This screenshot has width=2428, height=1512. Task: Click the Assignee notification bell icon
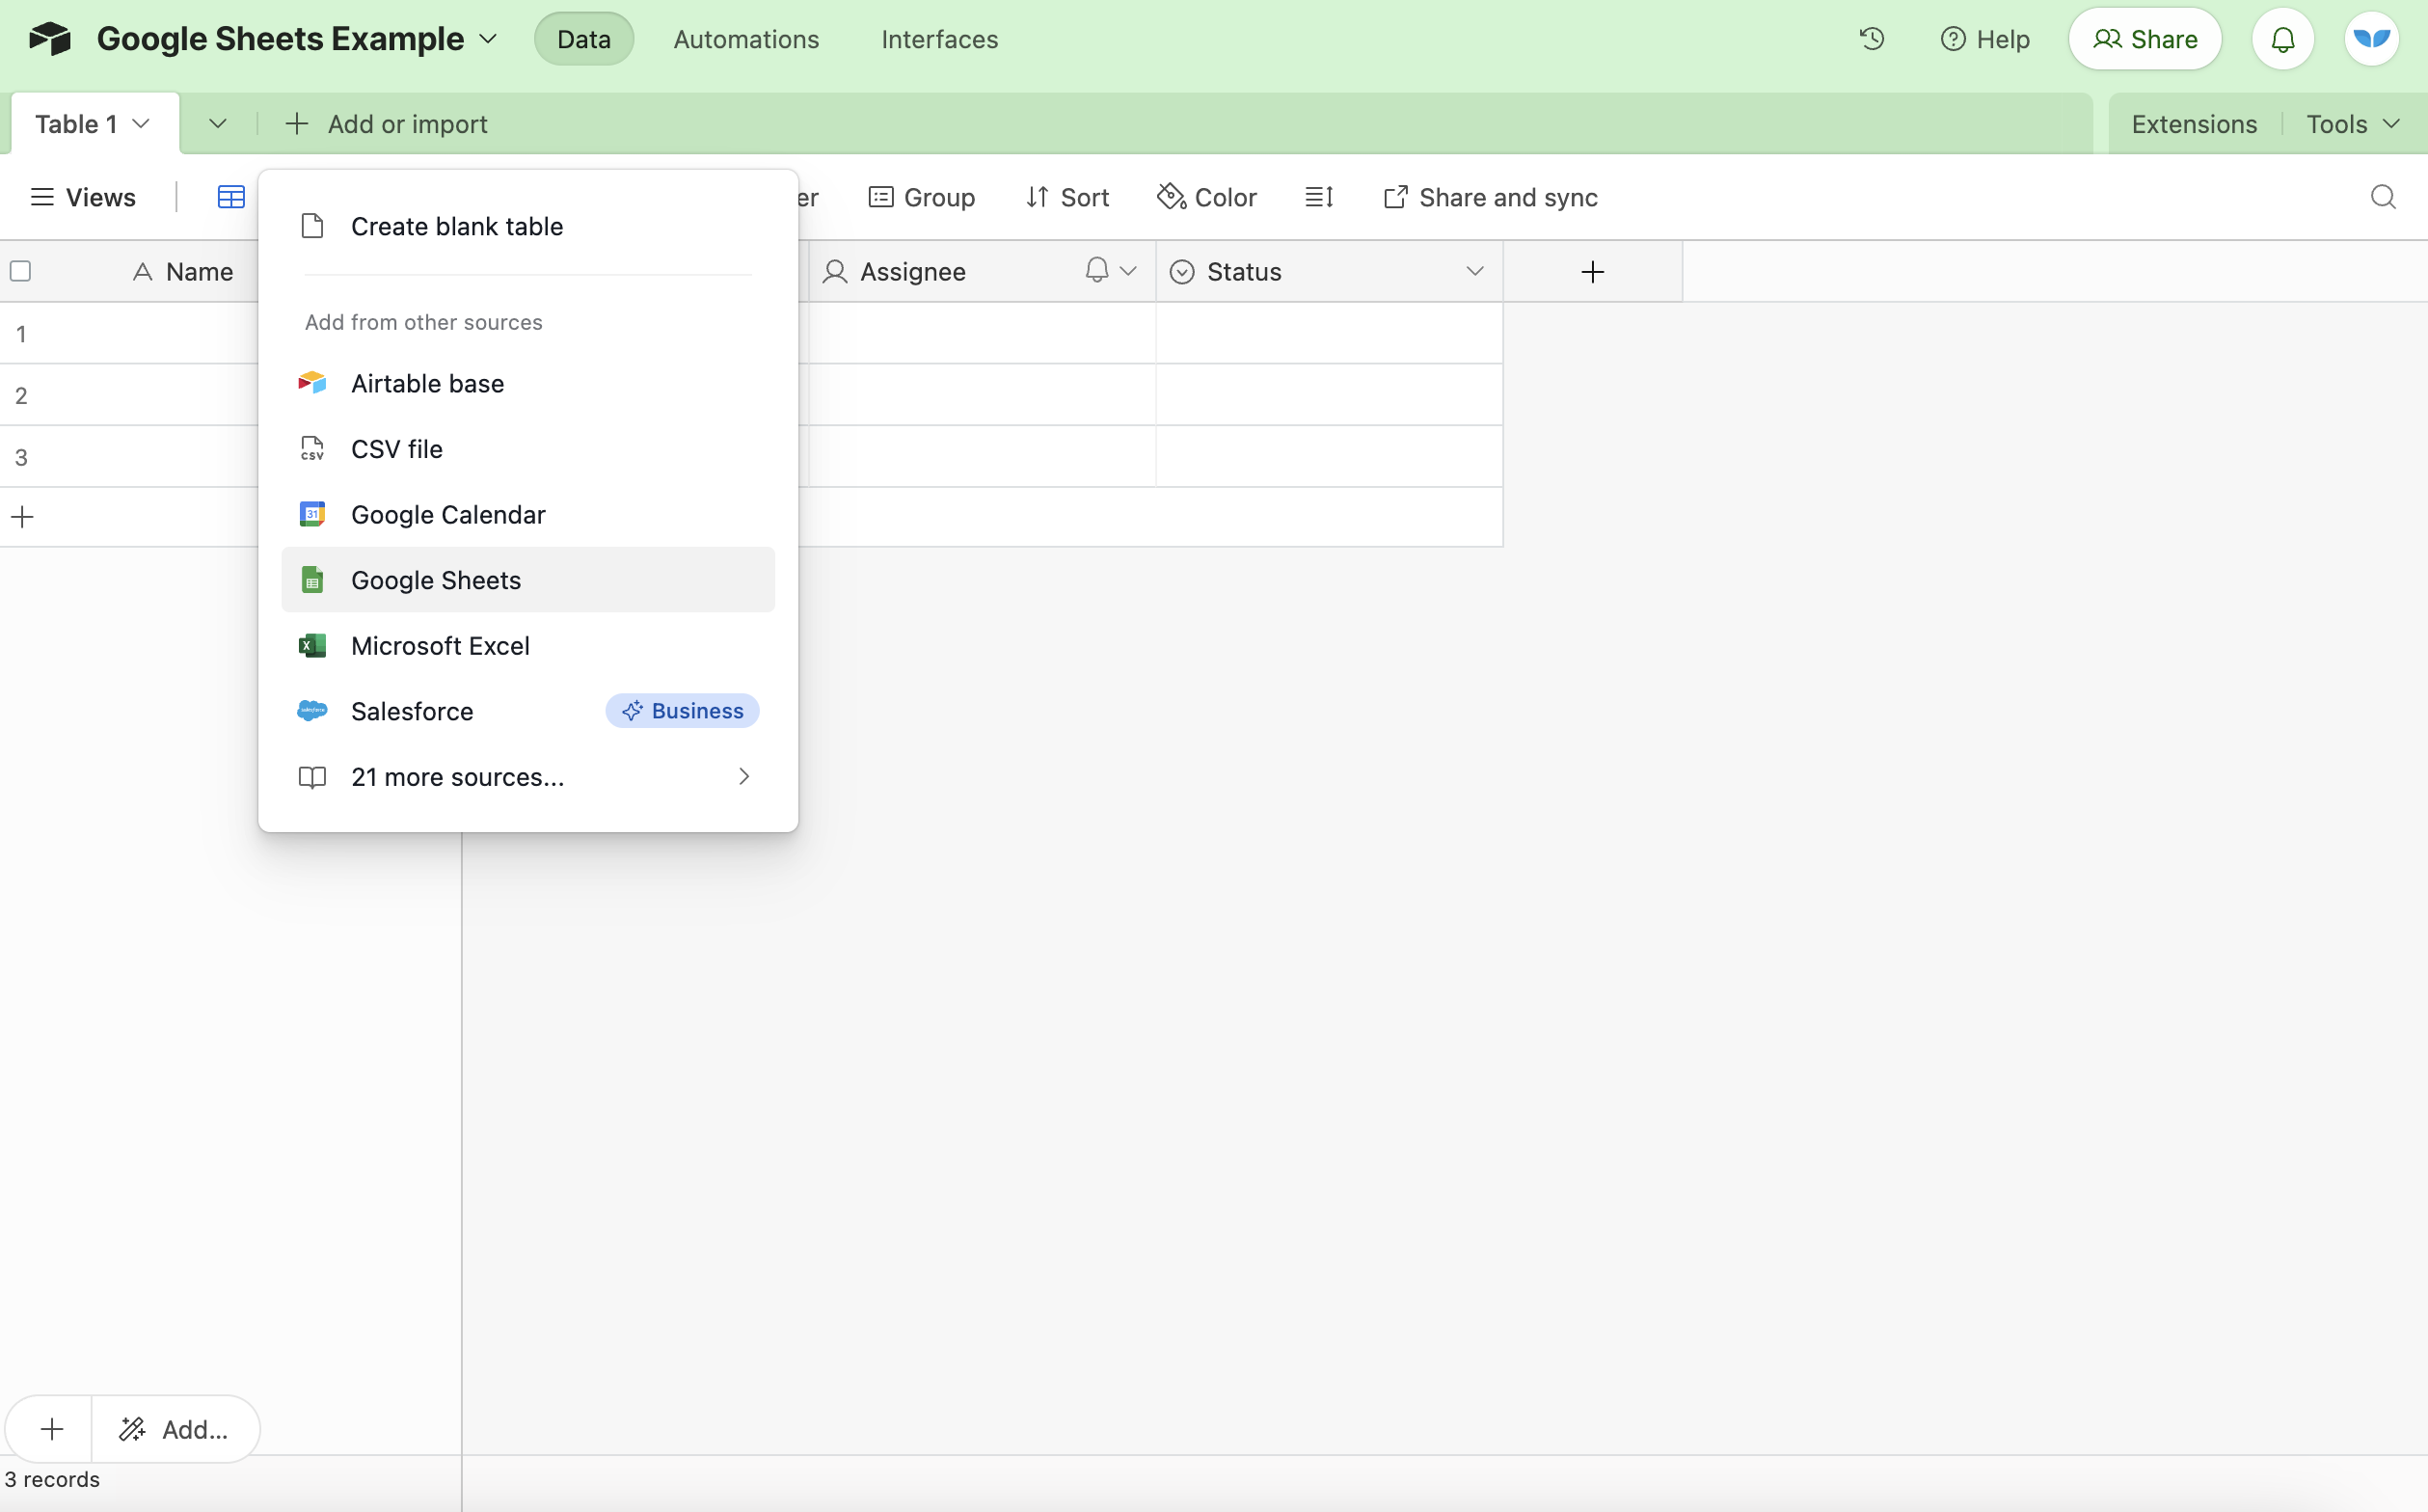click(1097, 270)
